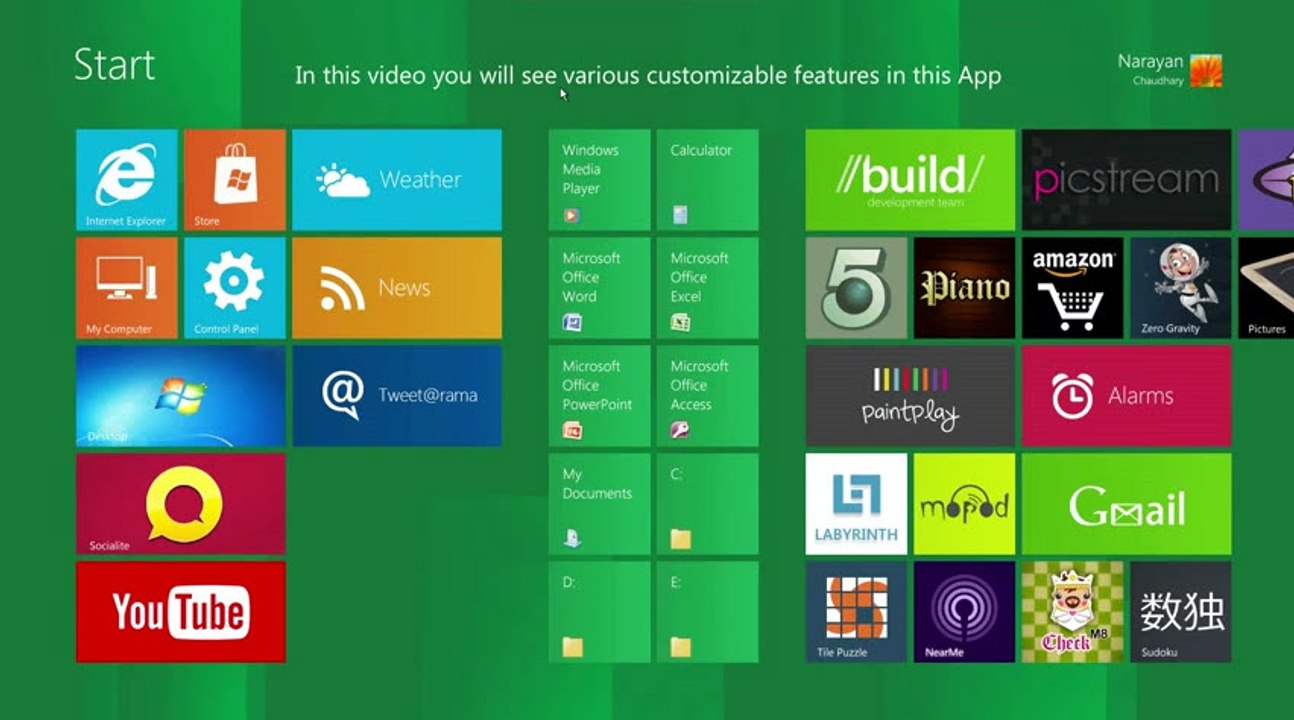Open the NearMe tile
The image size is (1294, 720).
click(x=965, y=612)
